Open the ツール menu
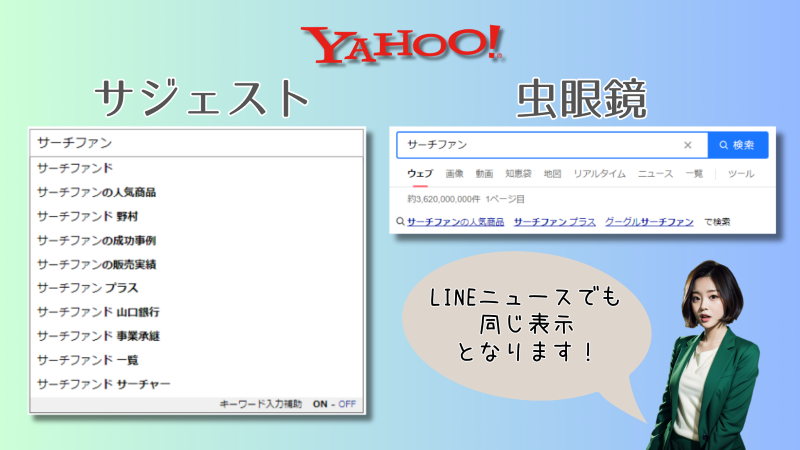 tap(741, 174)
